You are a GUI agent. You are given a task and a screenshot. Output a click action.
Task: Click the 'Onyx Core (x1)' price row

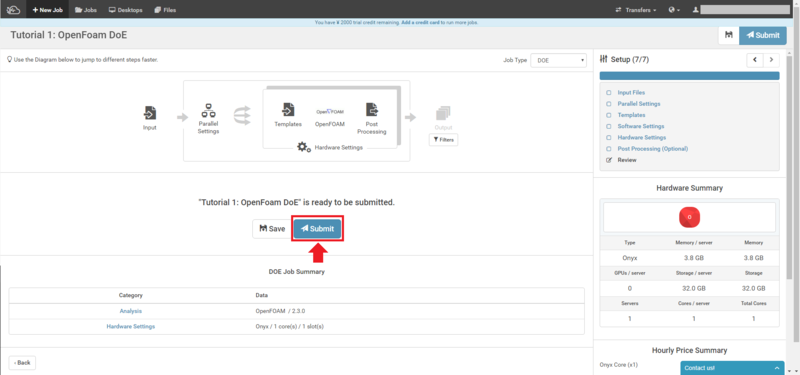[618, 364]
